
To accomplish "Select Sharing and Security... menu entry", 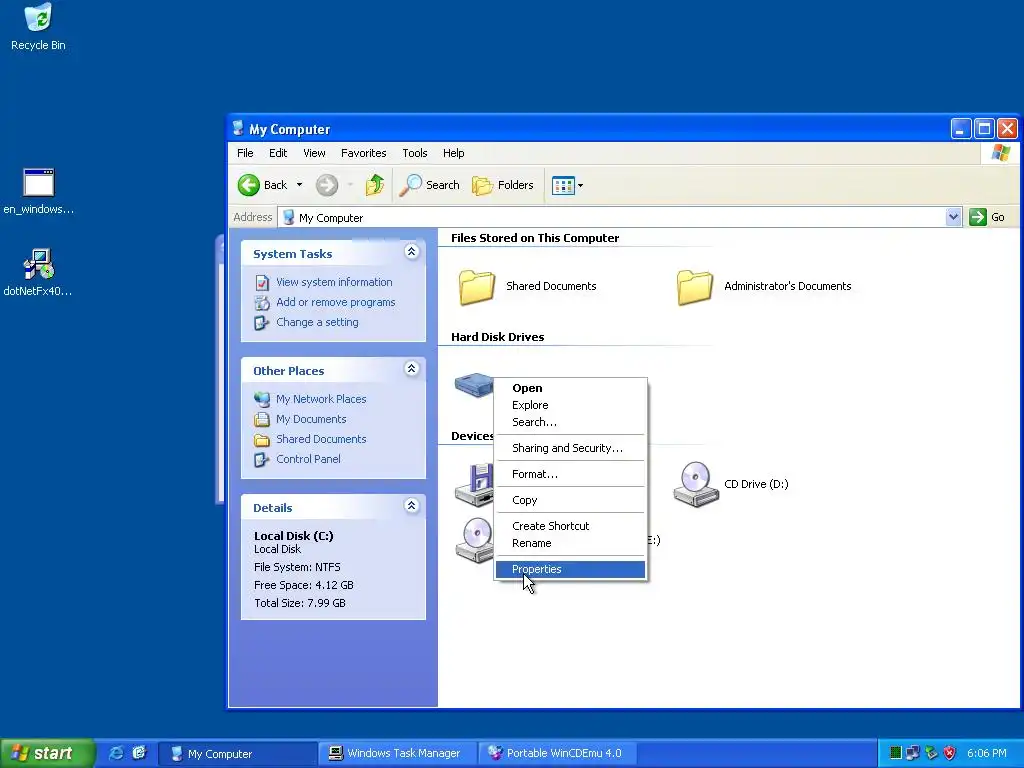I will point(570,448).
